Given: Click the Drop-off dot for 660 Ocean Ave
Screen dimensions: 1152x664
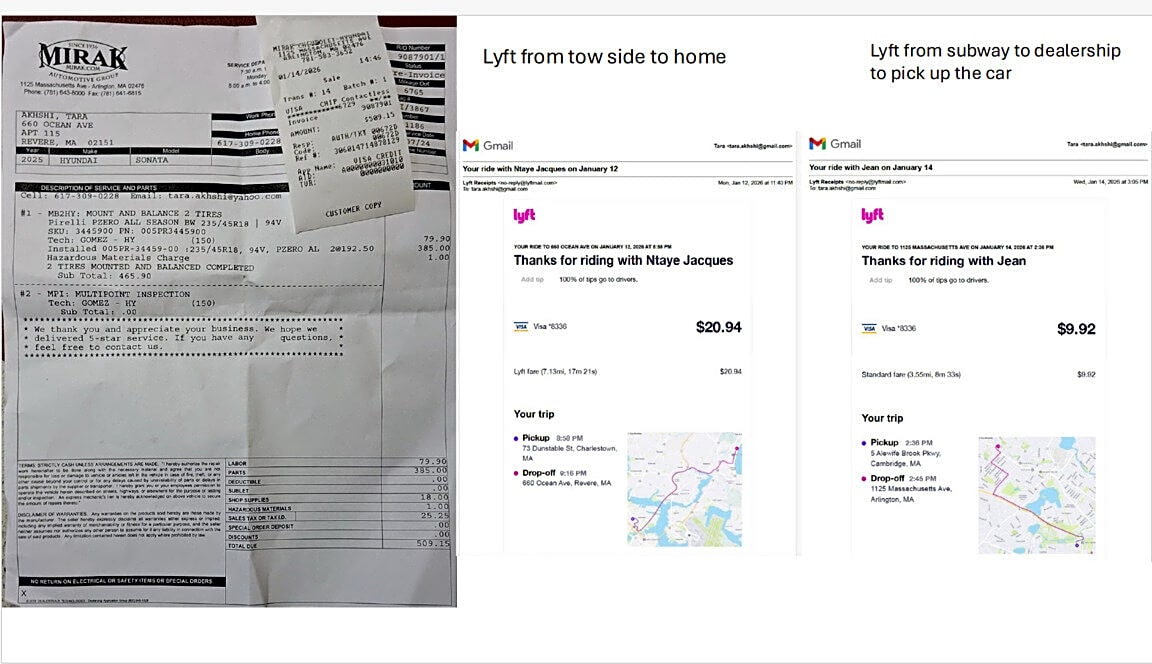Looking at the screenshot, I should 516,473.
